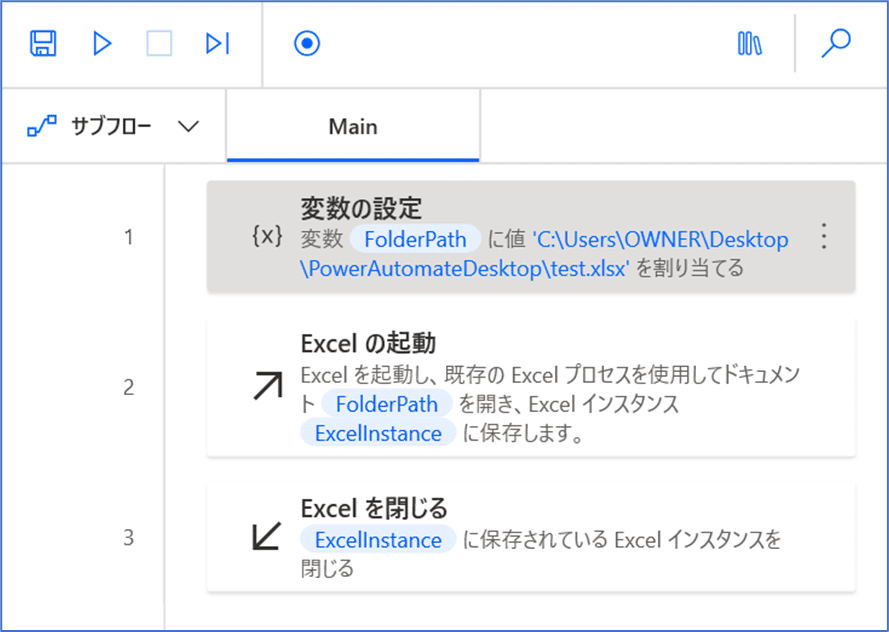Click the subflow icon beside サブフロー
This screenshot has height=632, width=889.
[42, 126]
